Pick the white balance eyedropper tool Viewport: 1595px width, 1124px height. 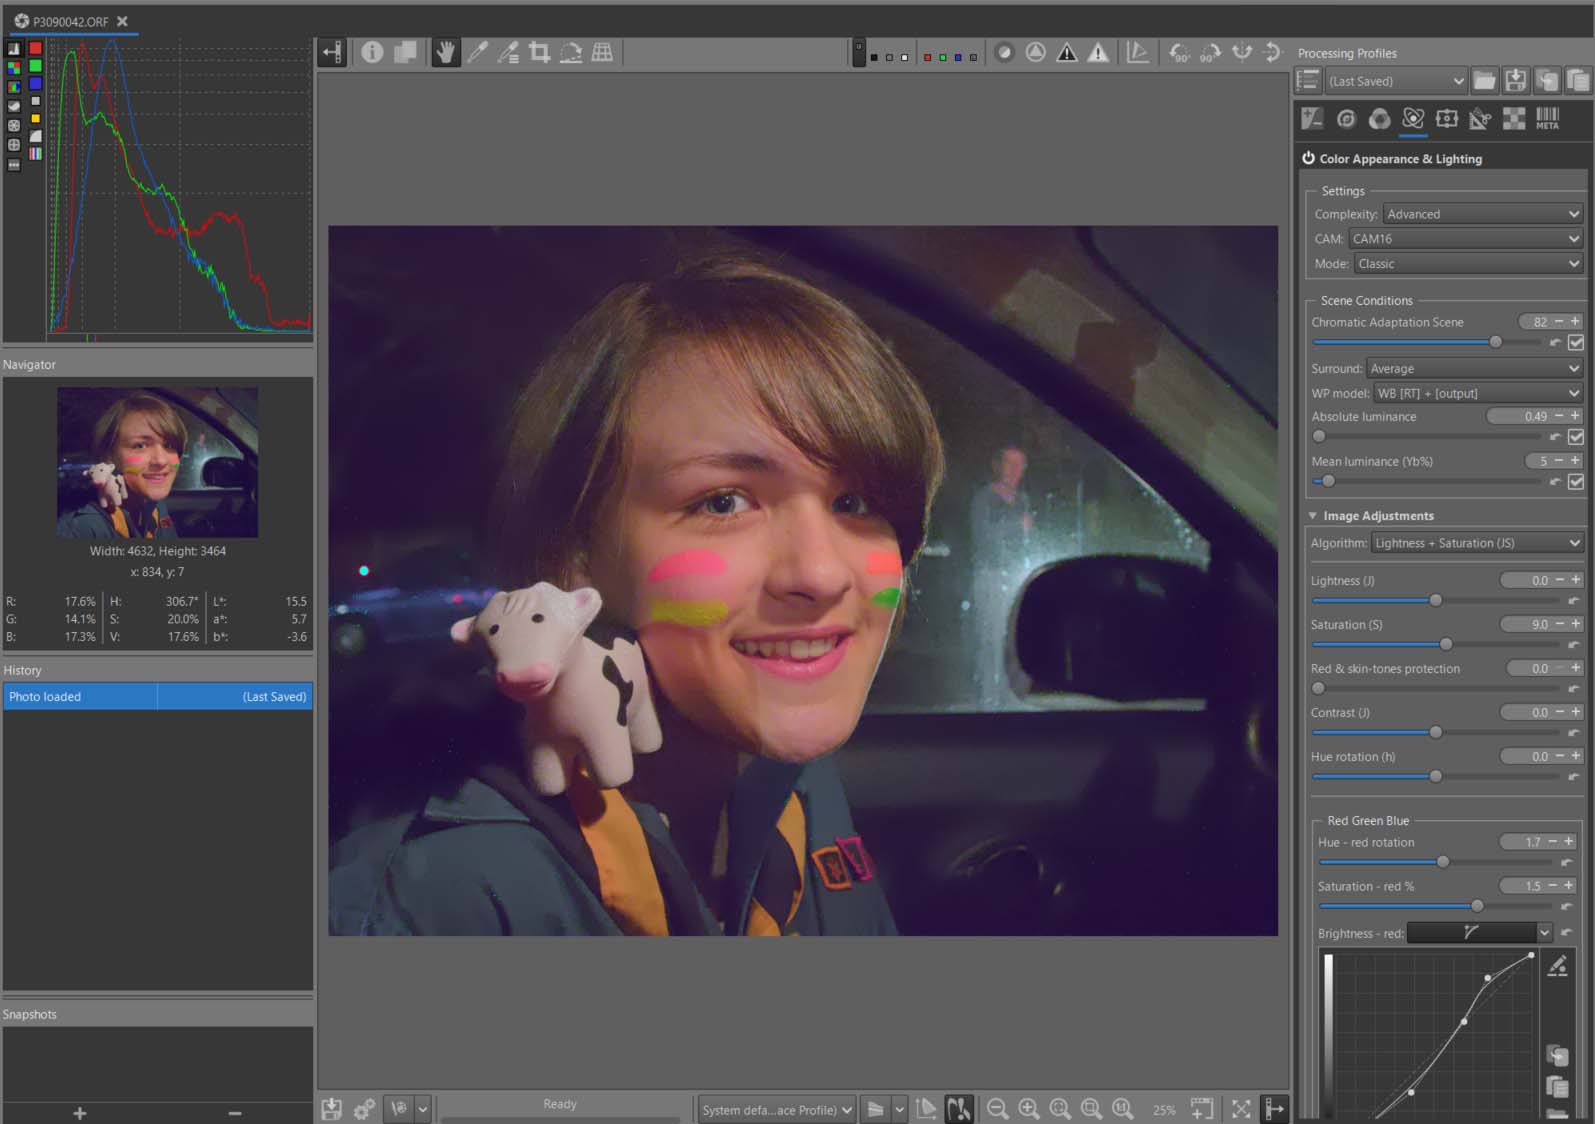[x=478, y=52]
